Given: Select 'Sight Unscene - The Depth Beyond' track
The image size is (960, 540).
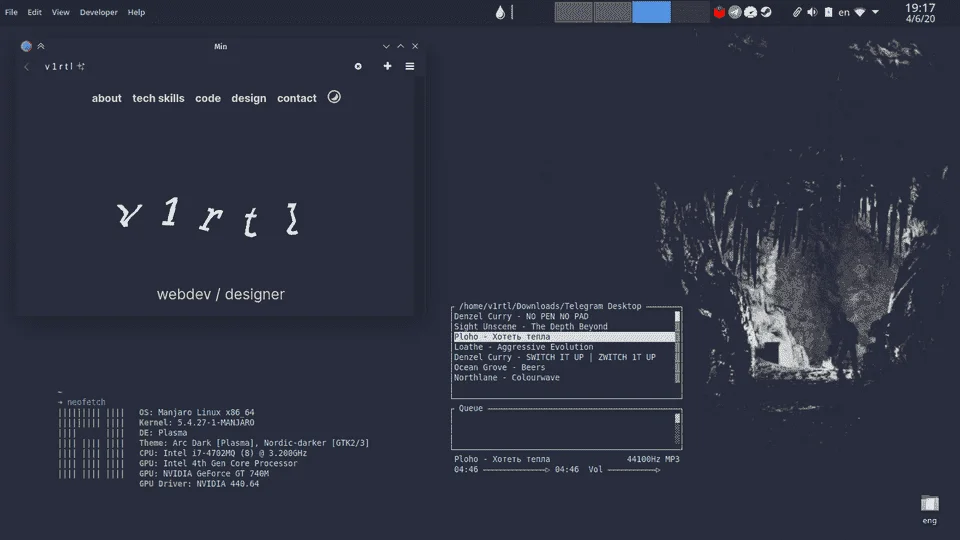Looking at the screenshot, I should 531,326.
